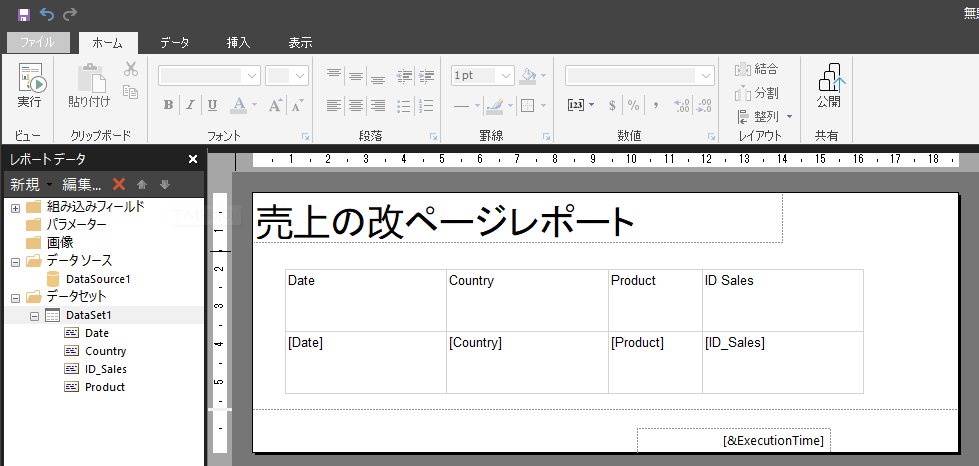Align text right
Viewport: 979px width, 466px height.
(378, 106)
